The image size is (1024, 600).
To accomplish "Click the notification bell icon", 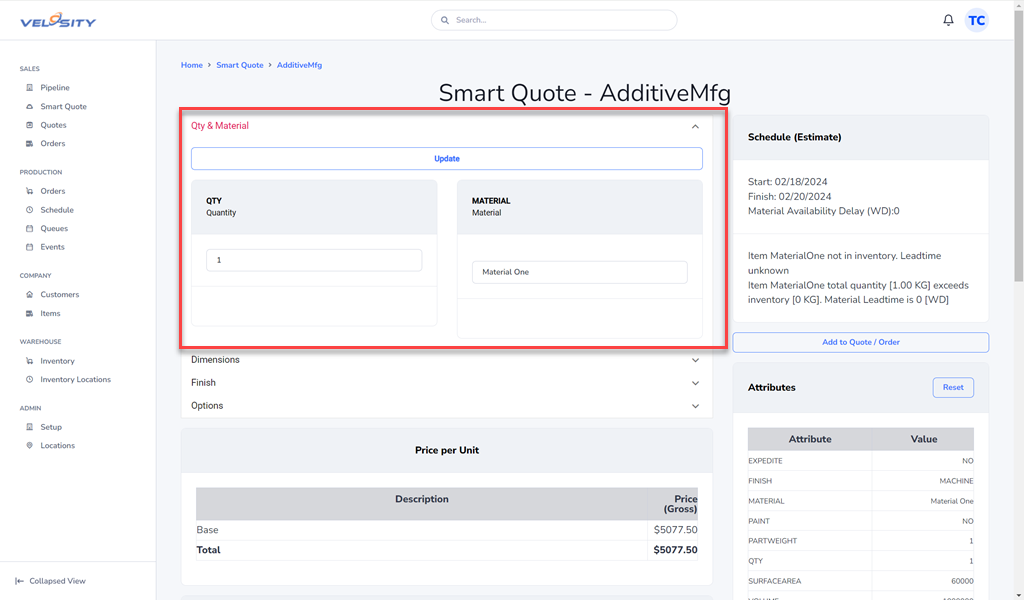I will click(x=948, y=20).
